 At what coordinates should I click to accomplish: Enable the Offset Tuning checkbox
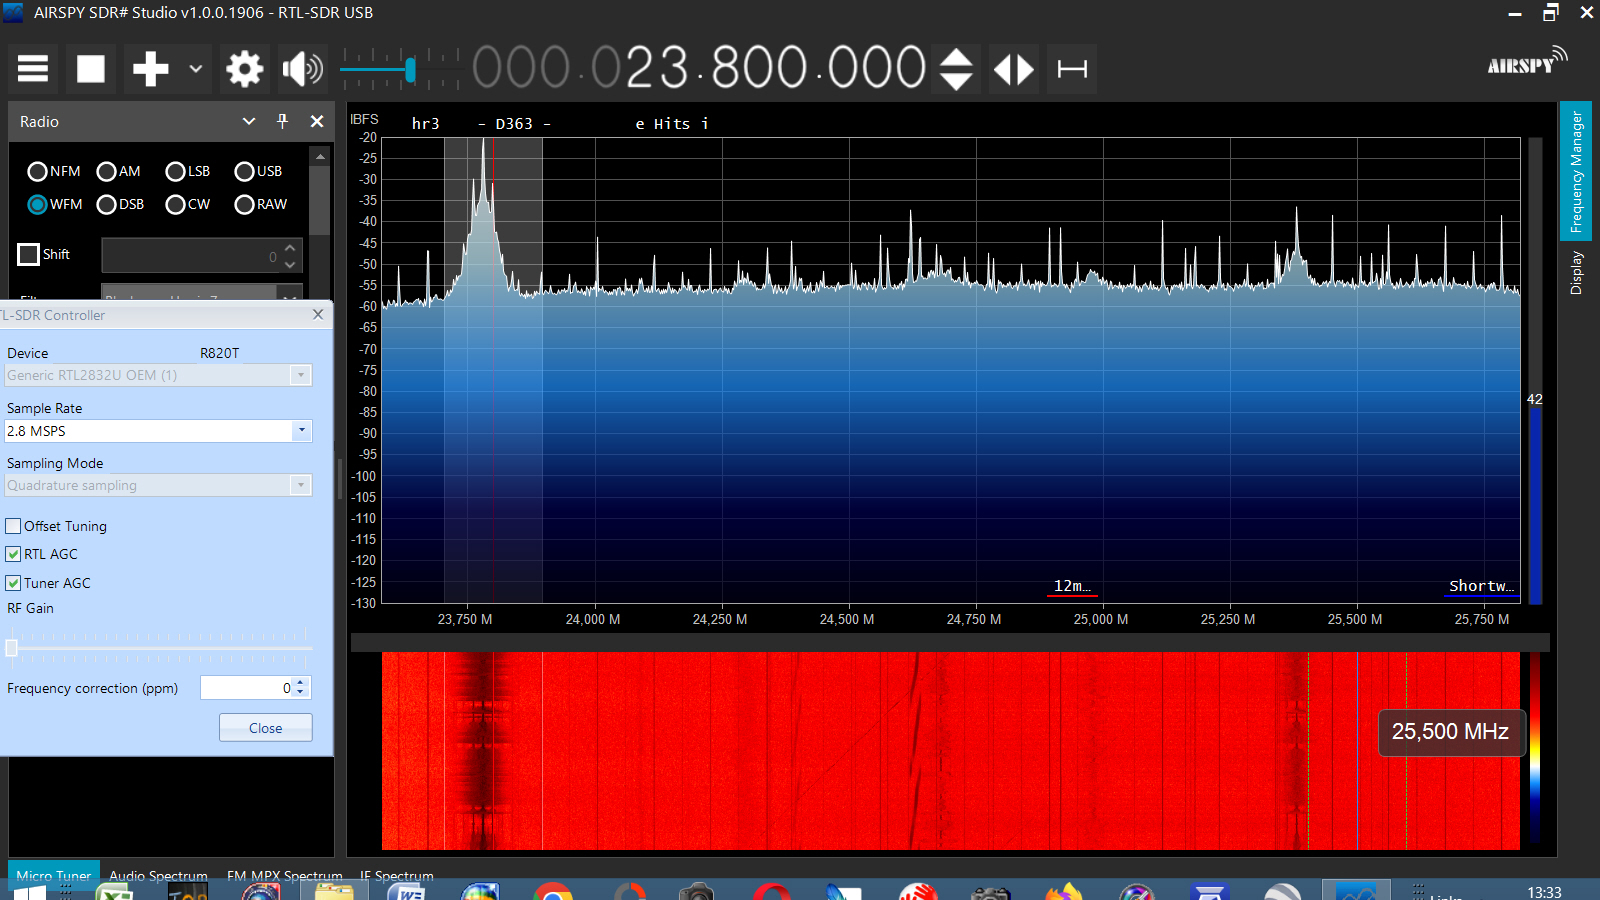tap(14, 526)
